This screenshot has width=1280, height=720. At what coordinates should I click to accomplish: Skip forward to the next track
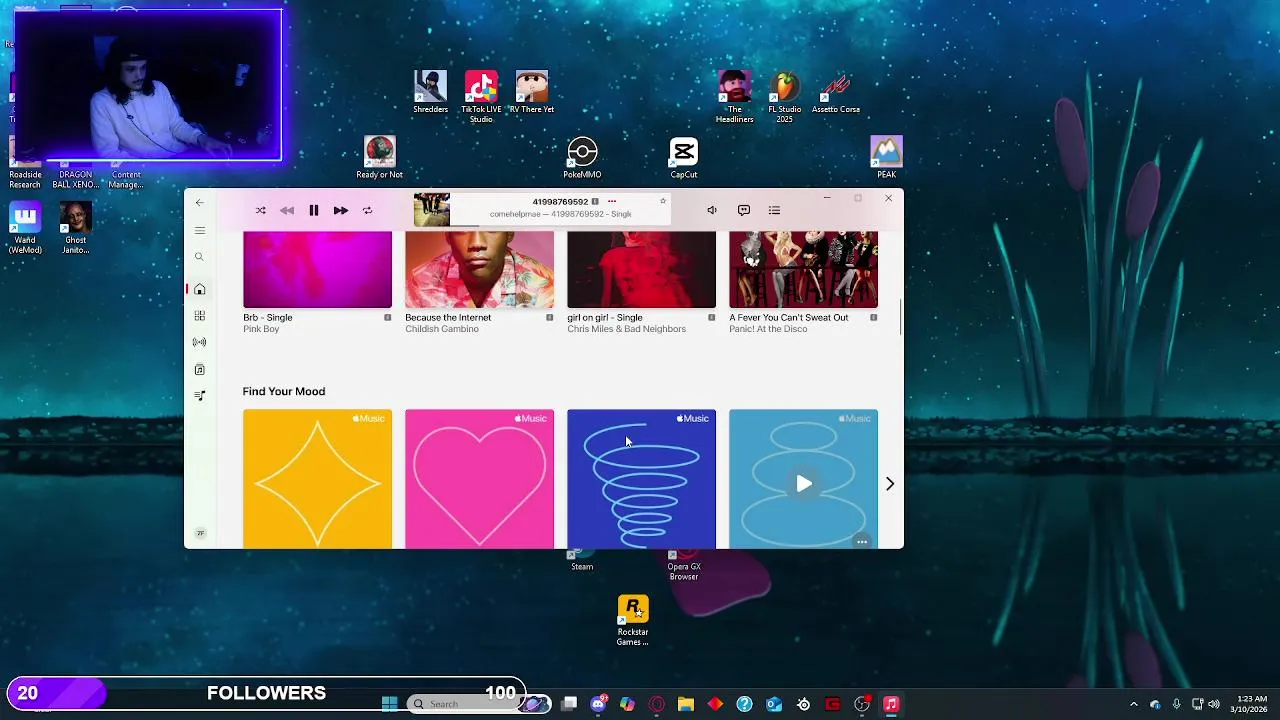point(340,211)
